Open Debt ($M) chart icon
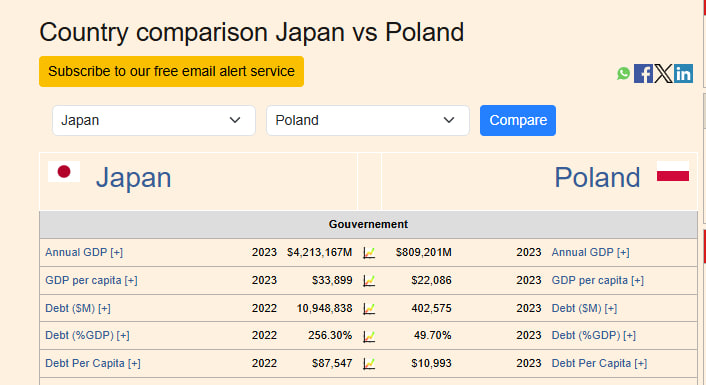Viewport: 706px width, 385px height. click(369, 308)
